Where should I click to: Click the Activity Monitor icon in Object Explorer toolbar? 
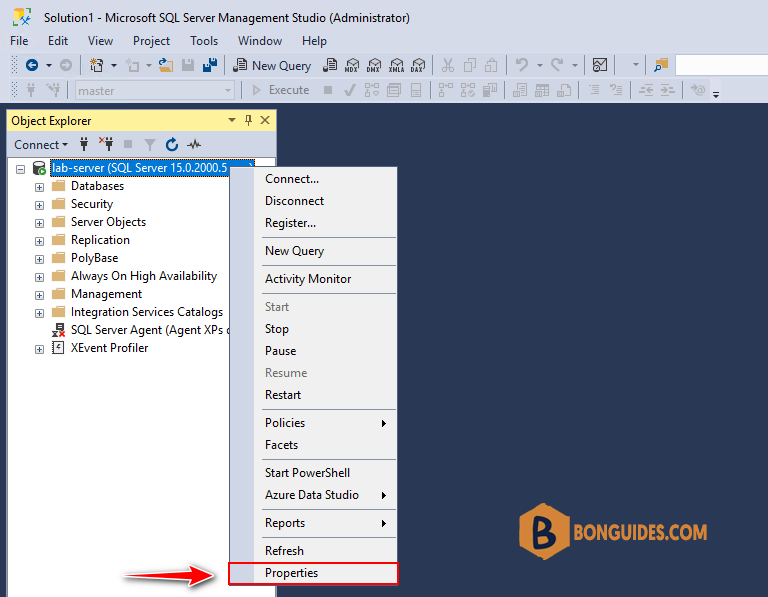click(194, 144)
